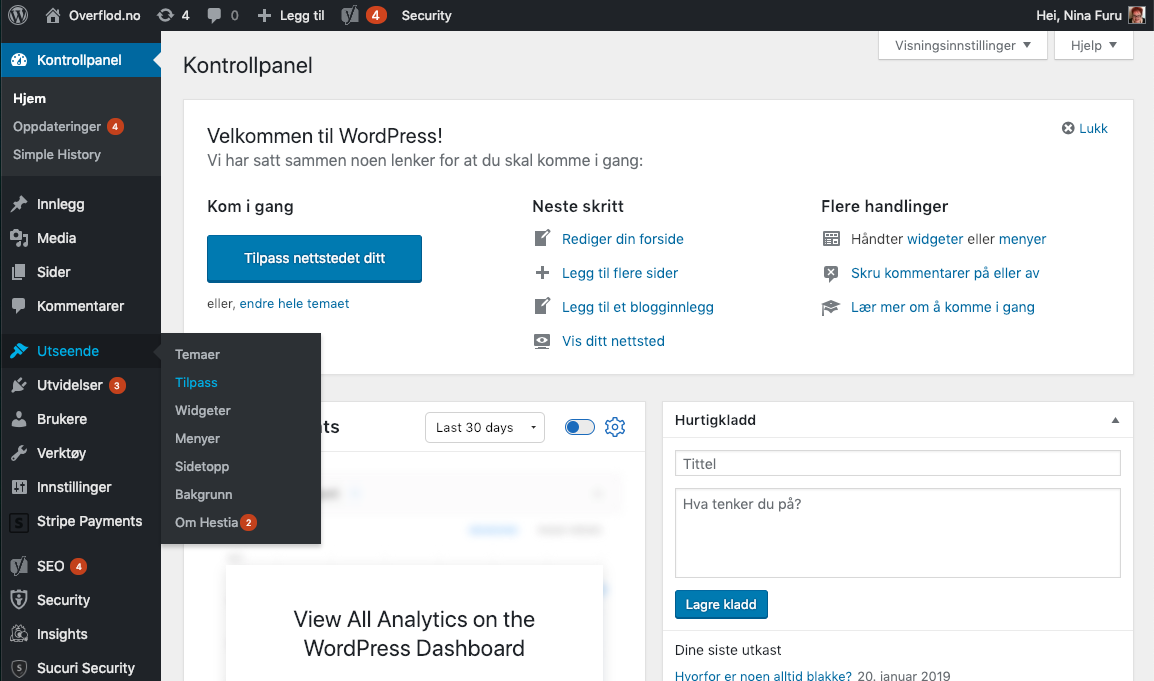Click the Security shield icon in sidebar

click(19, 600)
